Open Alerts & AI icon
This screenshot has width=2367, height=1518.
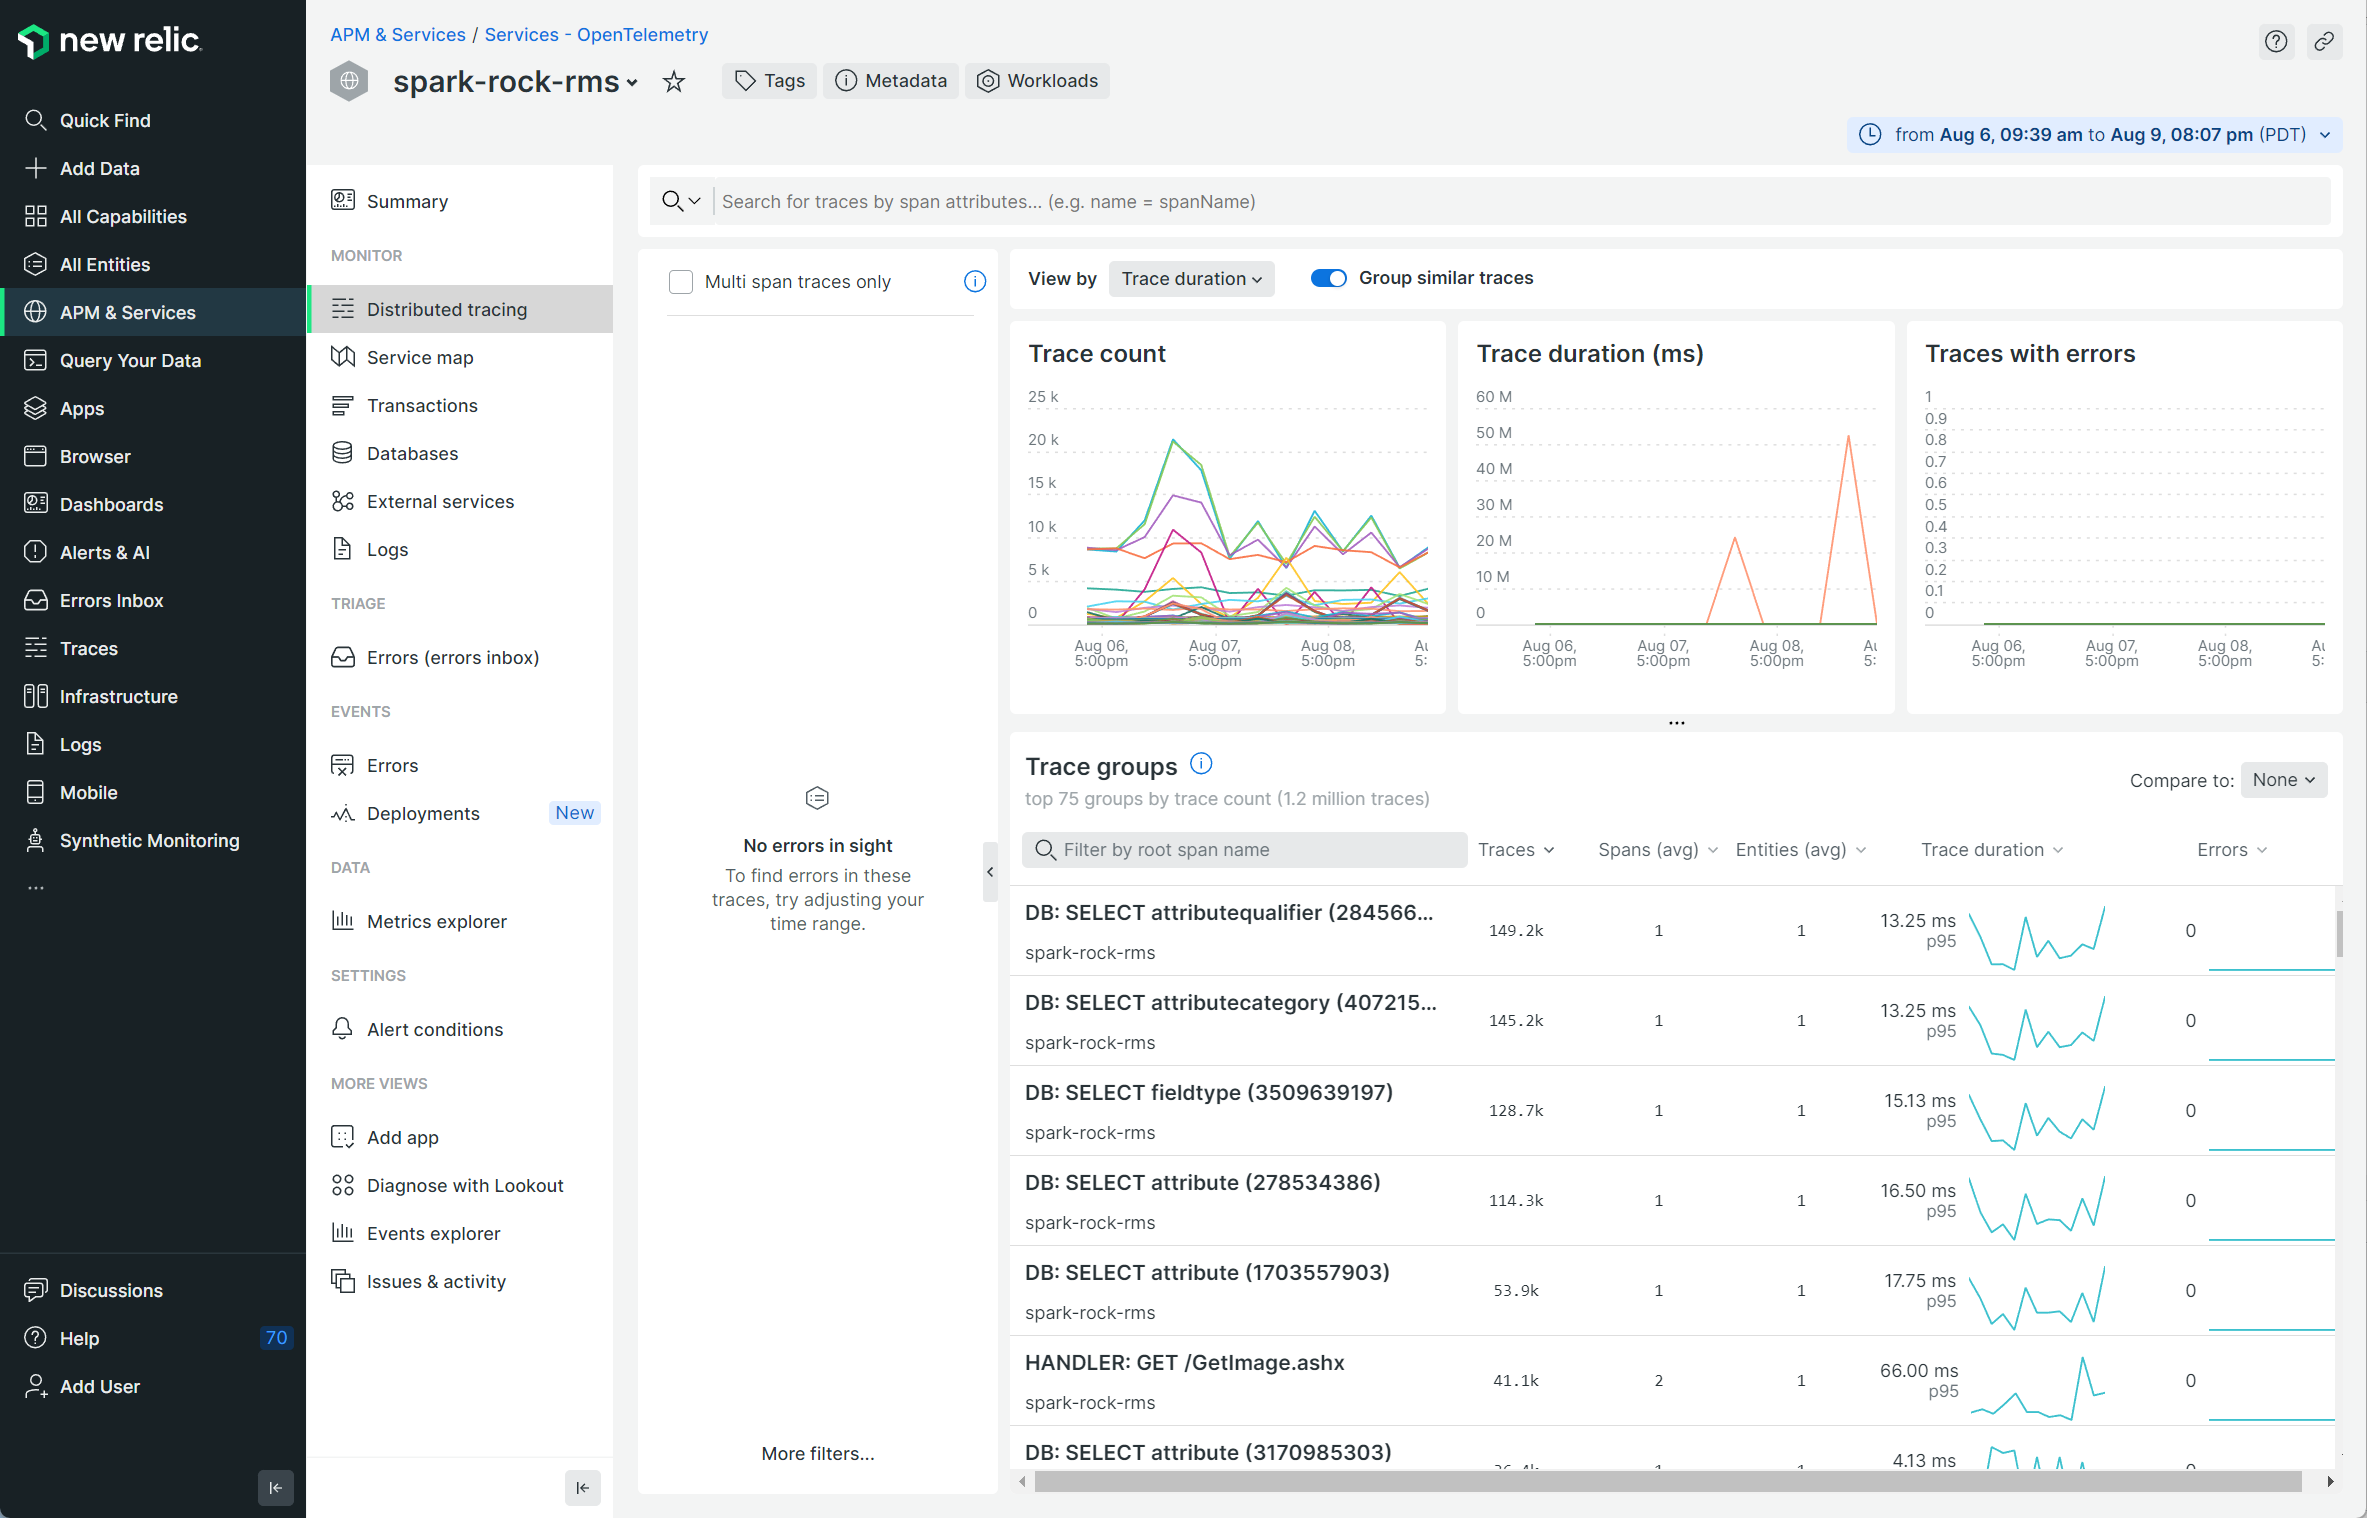coord(35,552)
